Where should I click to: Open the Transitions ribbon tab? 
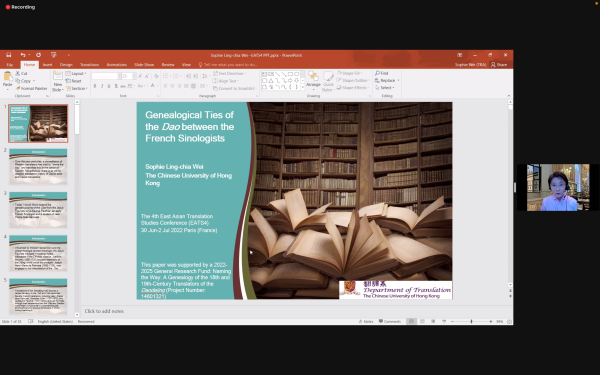90,65
